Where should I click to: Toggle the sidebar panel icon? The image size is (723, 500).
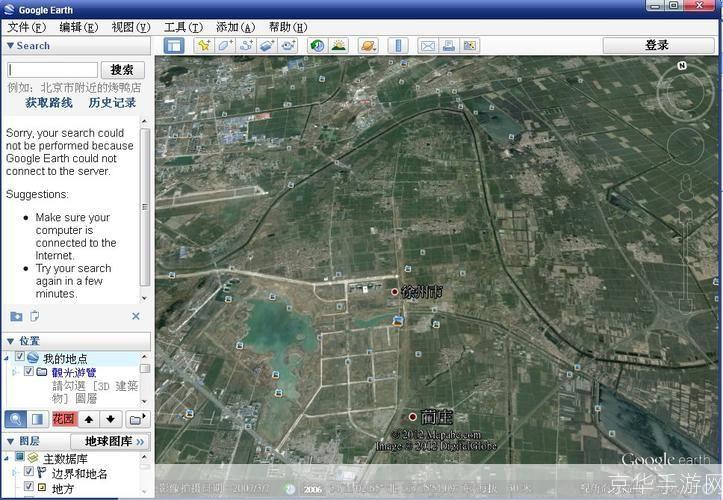[174, 46]
